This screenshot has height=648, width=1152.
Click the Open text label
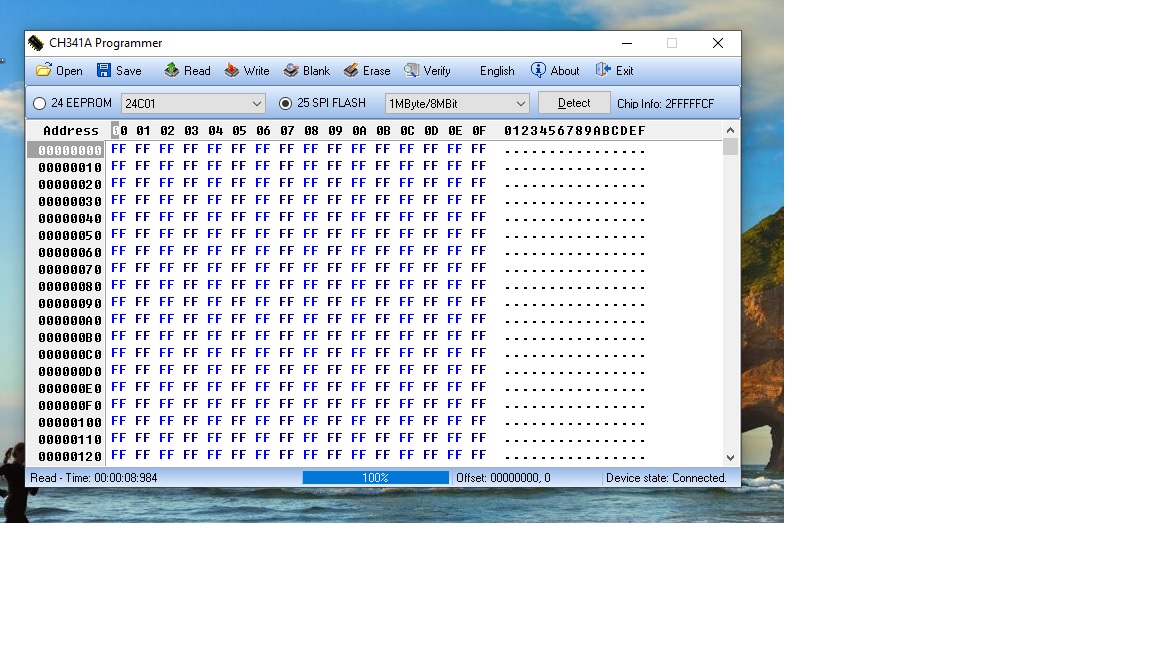point(69,71)
